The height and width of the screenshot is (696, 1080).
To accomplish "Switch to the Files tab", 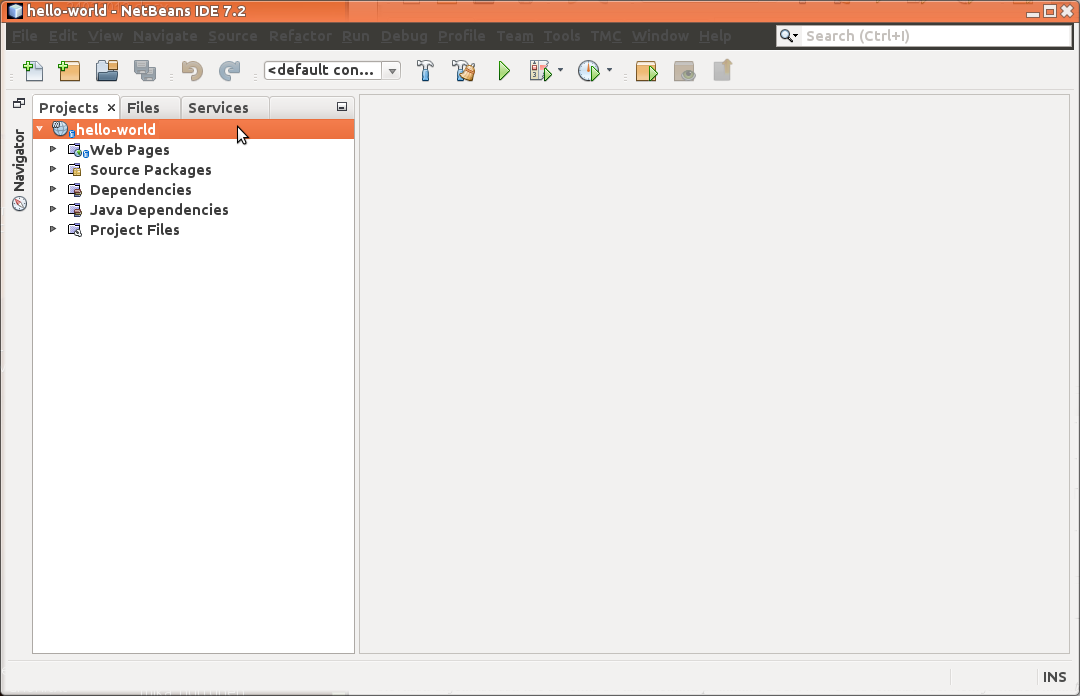I will 143,108.
